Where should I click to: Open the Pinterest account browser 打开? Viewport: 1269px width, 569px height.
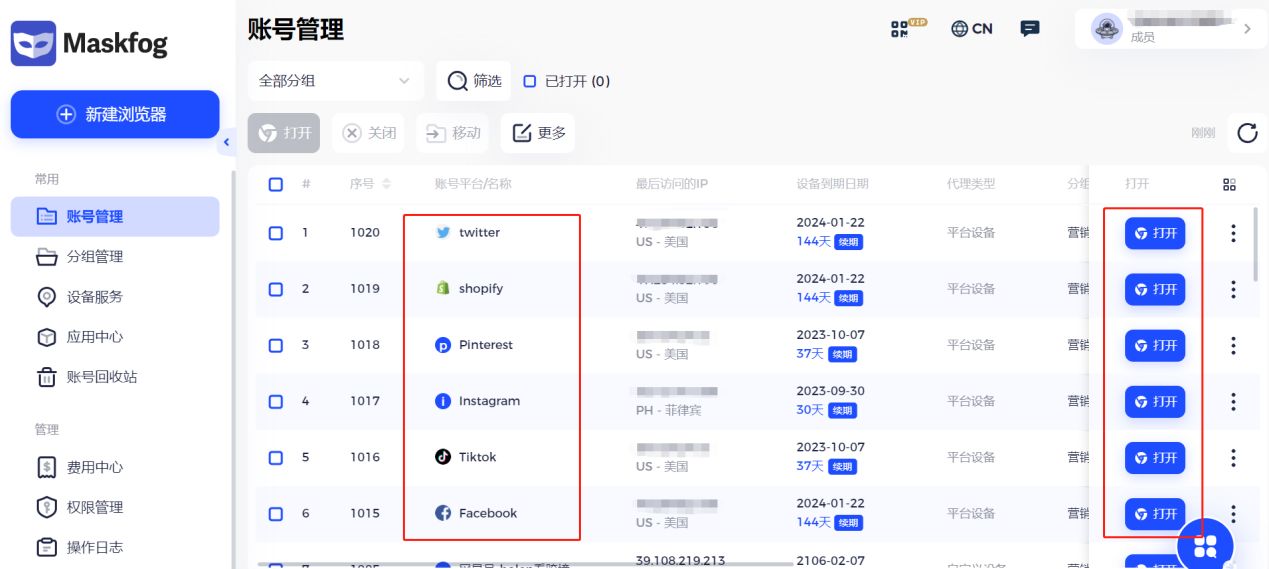(x=1155, y=345)
